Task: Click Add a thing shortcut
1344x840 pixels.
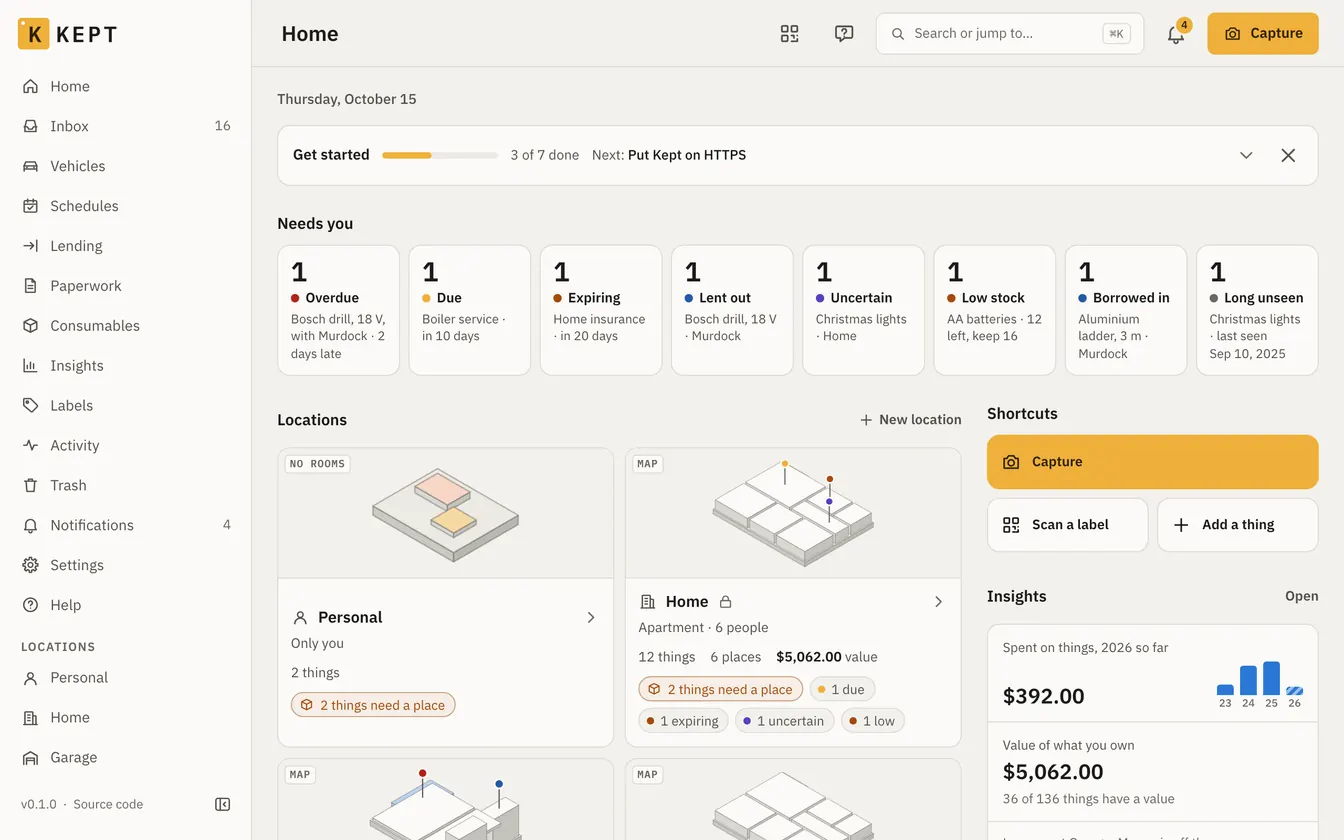Action: pos(1238,525)
